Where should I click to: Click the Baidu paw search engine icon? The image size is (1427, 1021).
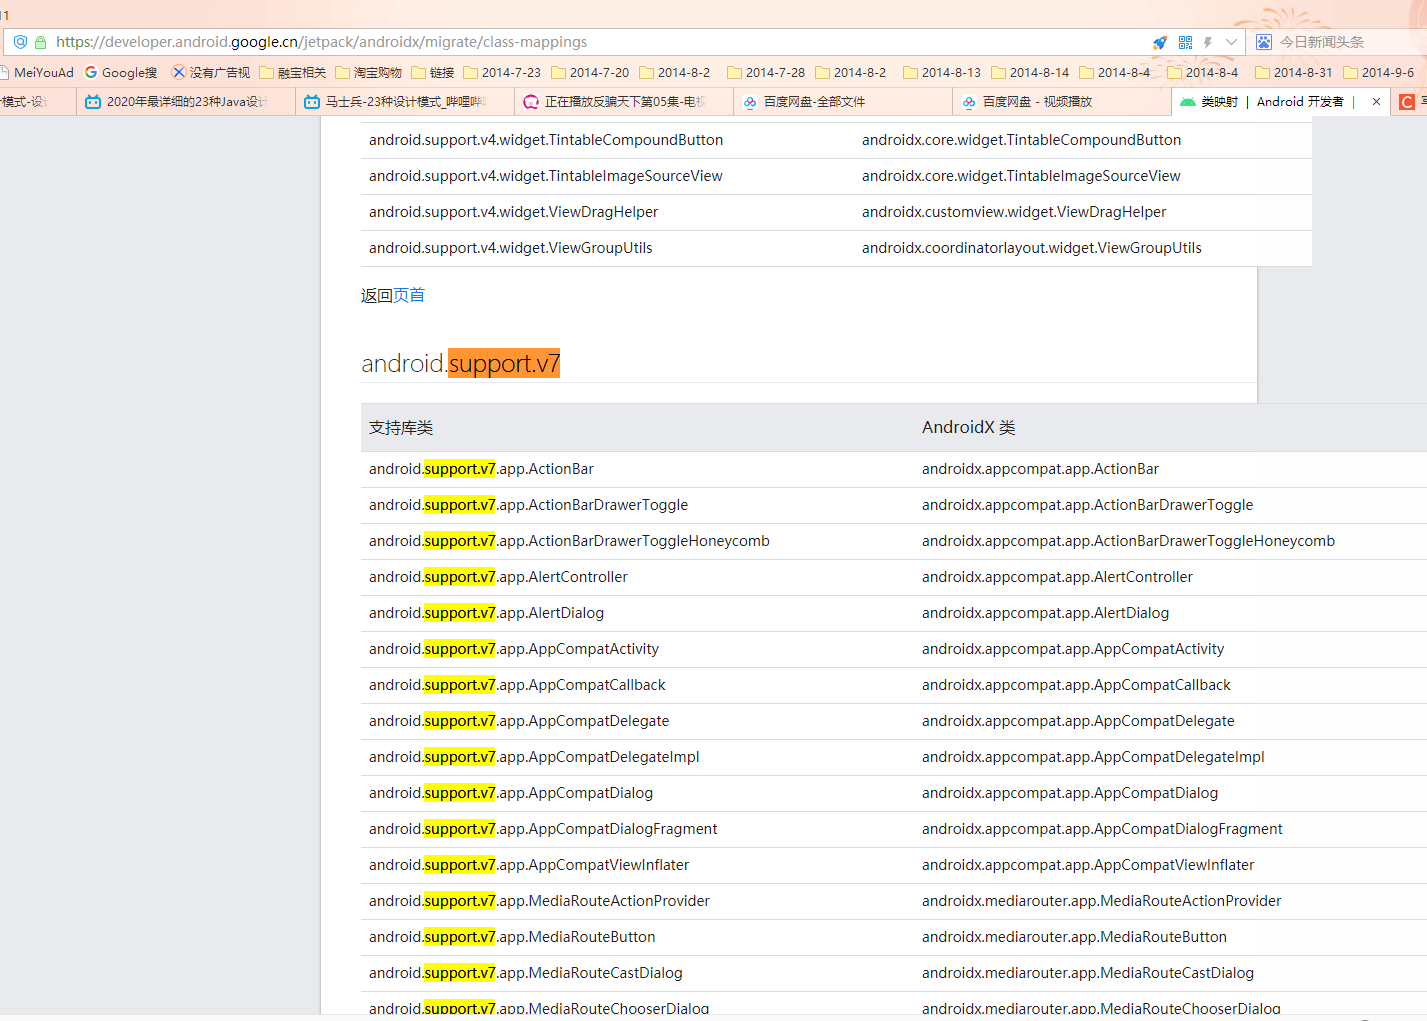click(1264, 42)
